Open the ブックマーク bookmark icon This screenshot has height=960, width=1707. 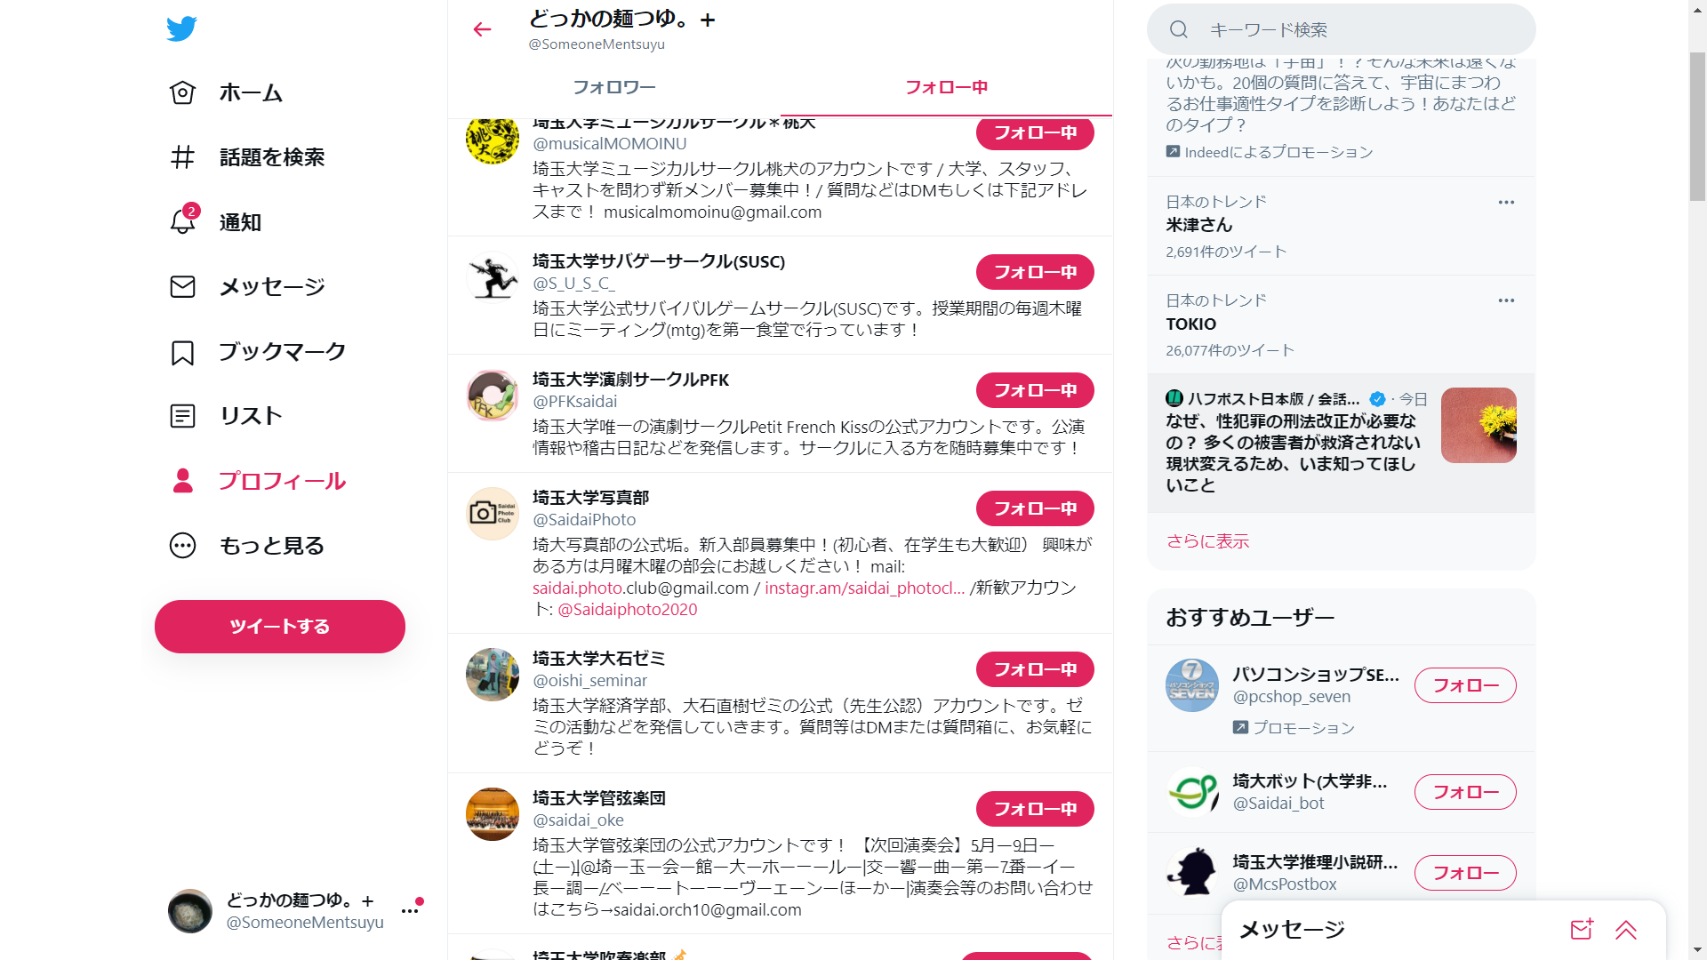click(182, 352)
